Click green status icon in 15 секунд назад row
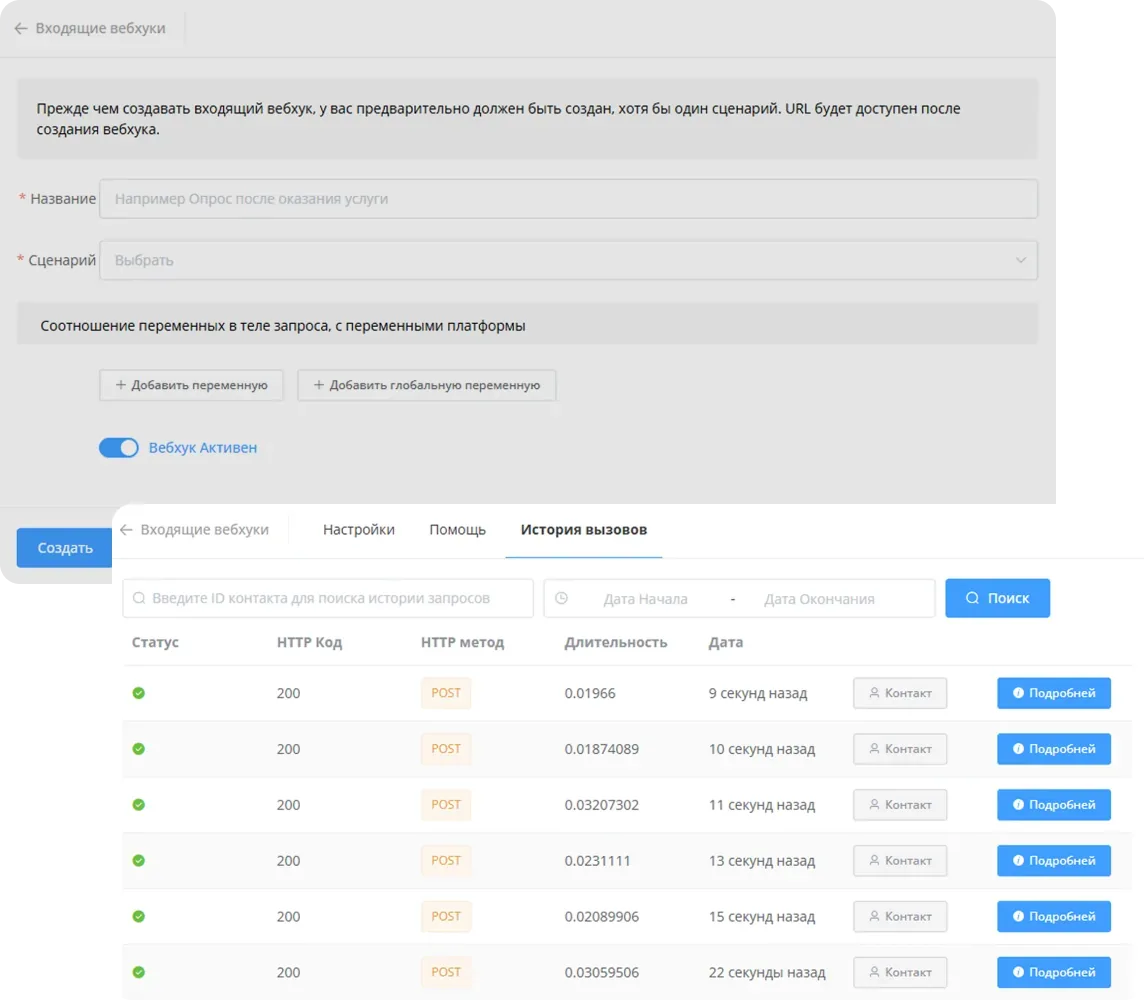 pos(139,916)
